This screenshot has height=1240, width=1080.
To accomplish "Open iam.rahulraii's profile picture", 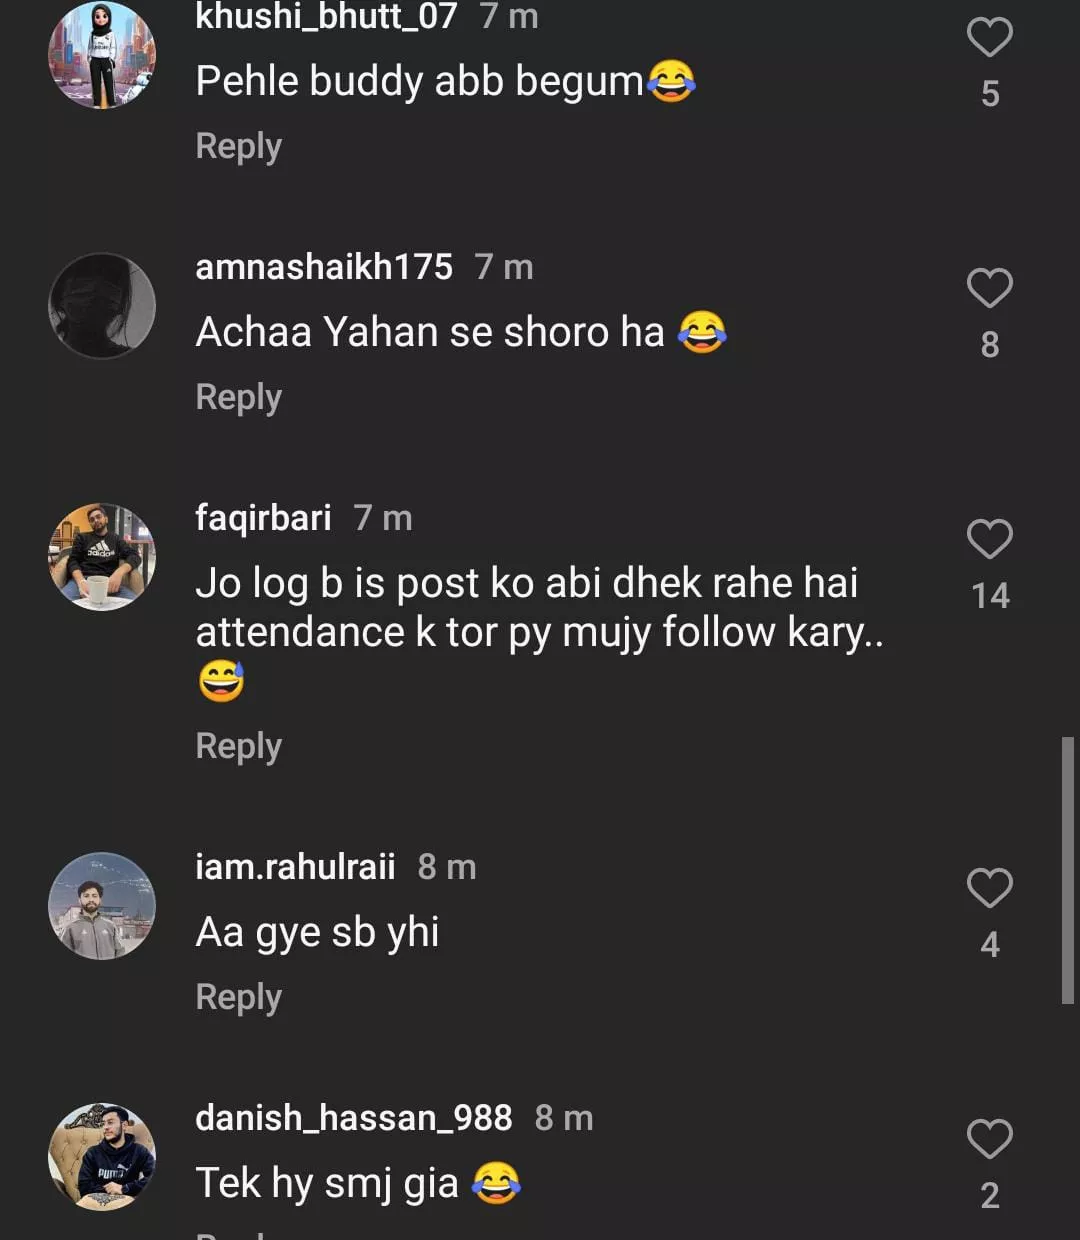I will pyautogui.click(x=102, y=906).
